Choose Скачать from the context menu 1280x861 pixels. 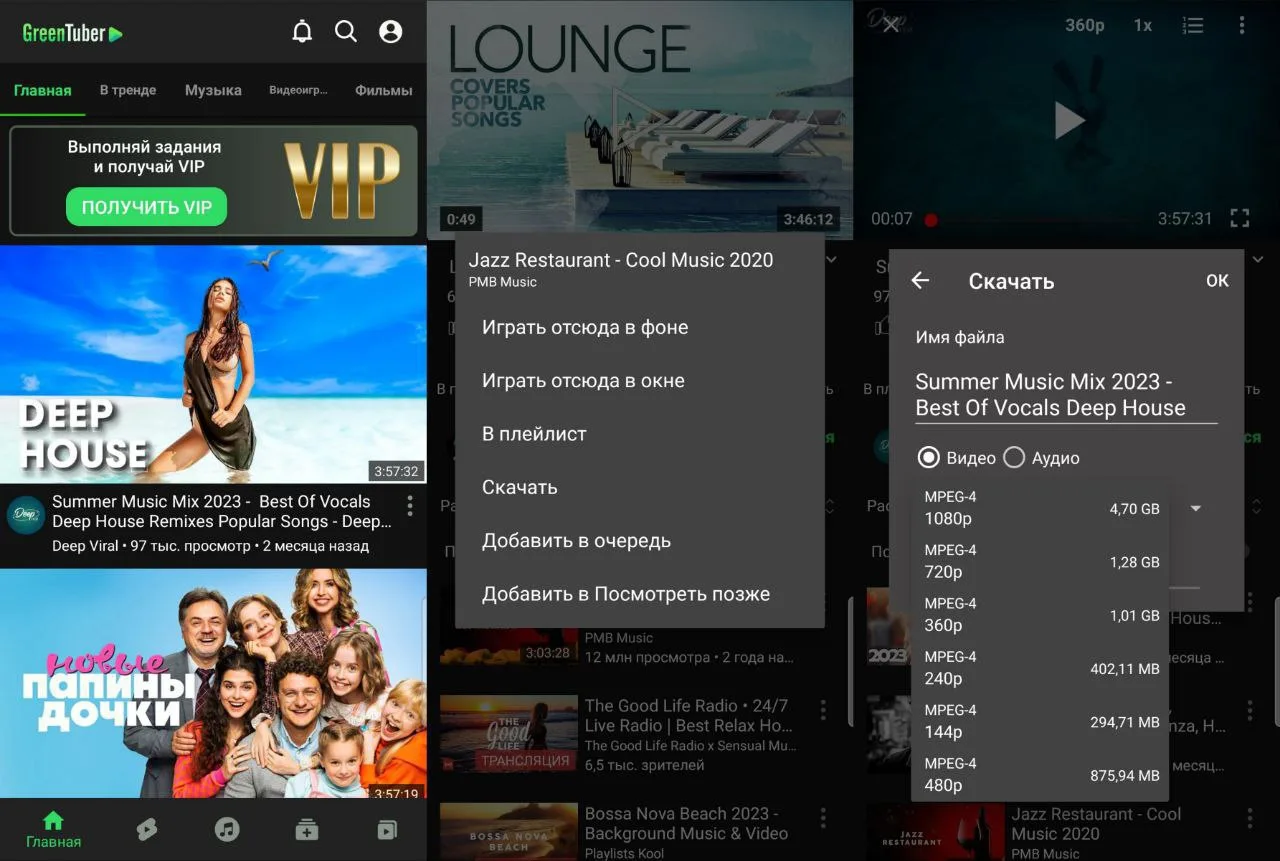520,487
